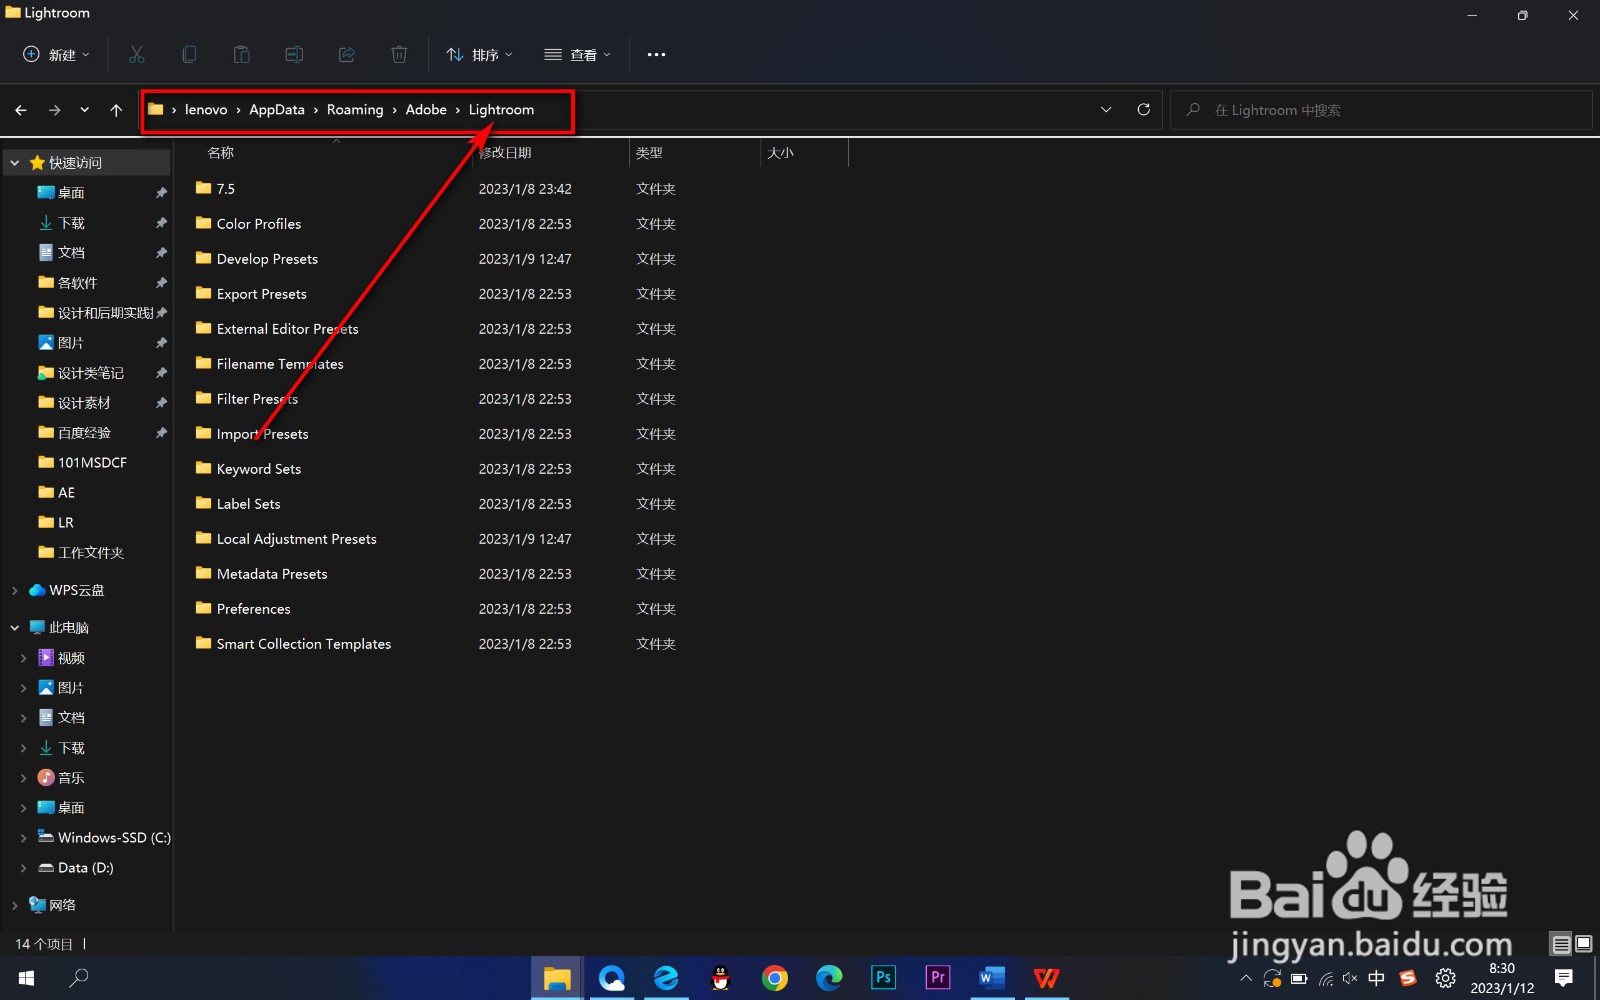Go up one folder level

pyautogui.click(x=116, y=110)
